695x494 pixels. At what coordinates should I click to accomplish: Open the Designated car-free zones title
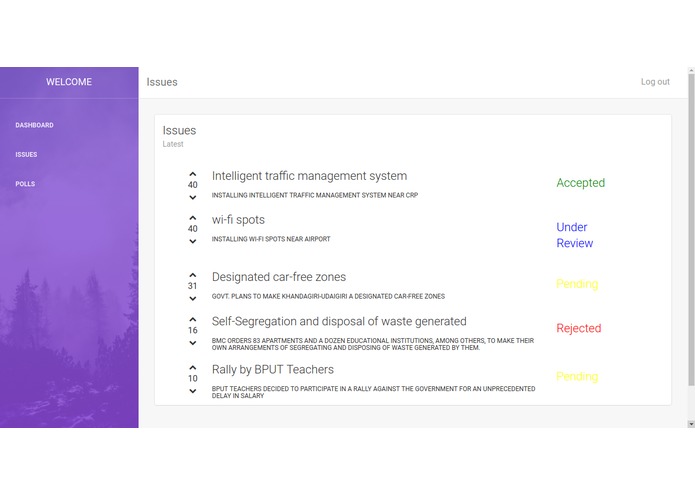tap(279, 277)
